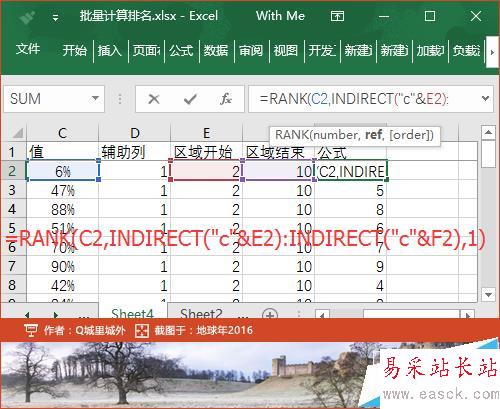Open the 开发 ribbon tab
This screenshot has height=409, width=500.
click(322, 50)
